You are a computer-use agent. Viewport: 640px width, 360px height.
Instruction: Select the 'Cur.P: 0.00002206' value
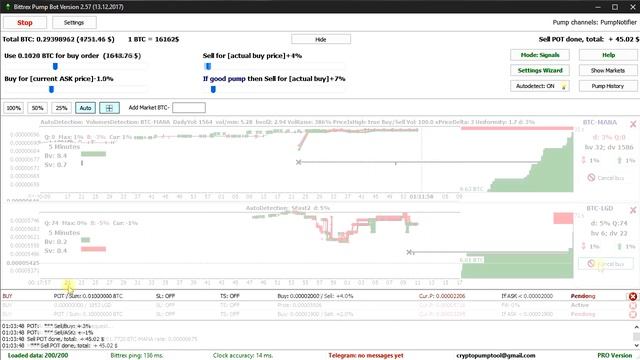(442, 296)
